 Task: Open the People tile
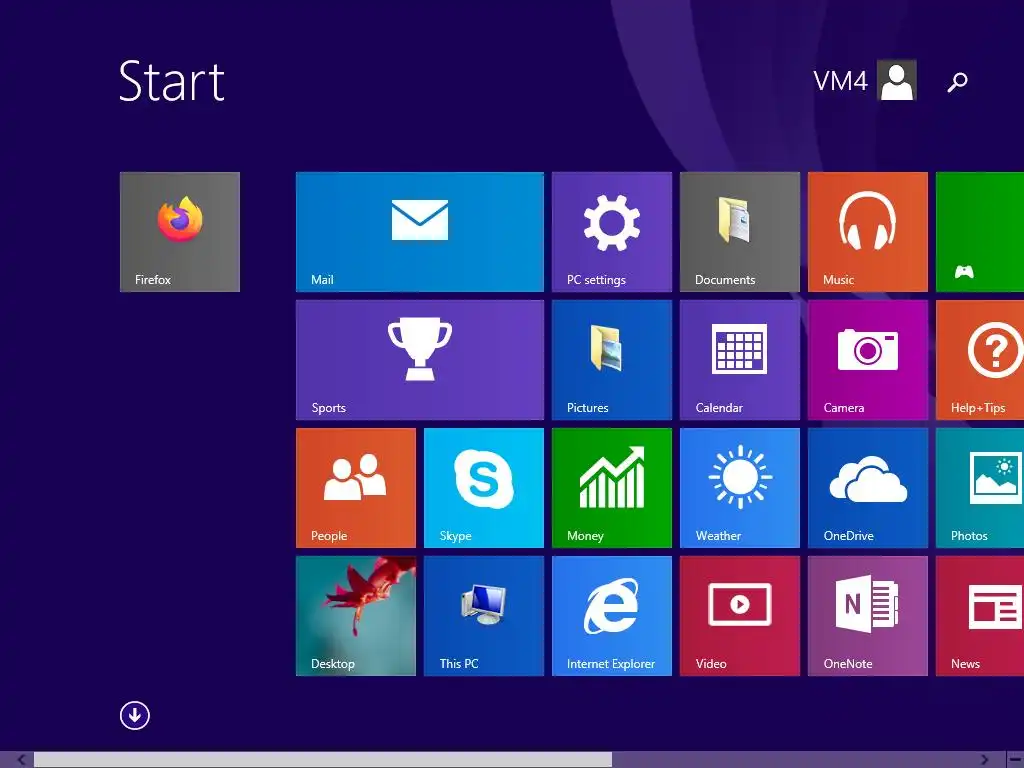point(355,488)
